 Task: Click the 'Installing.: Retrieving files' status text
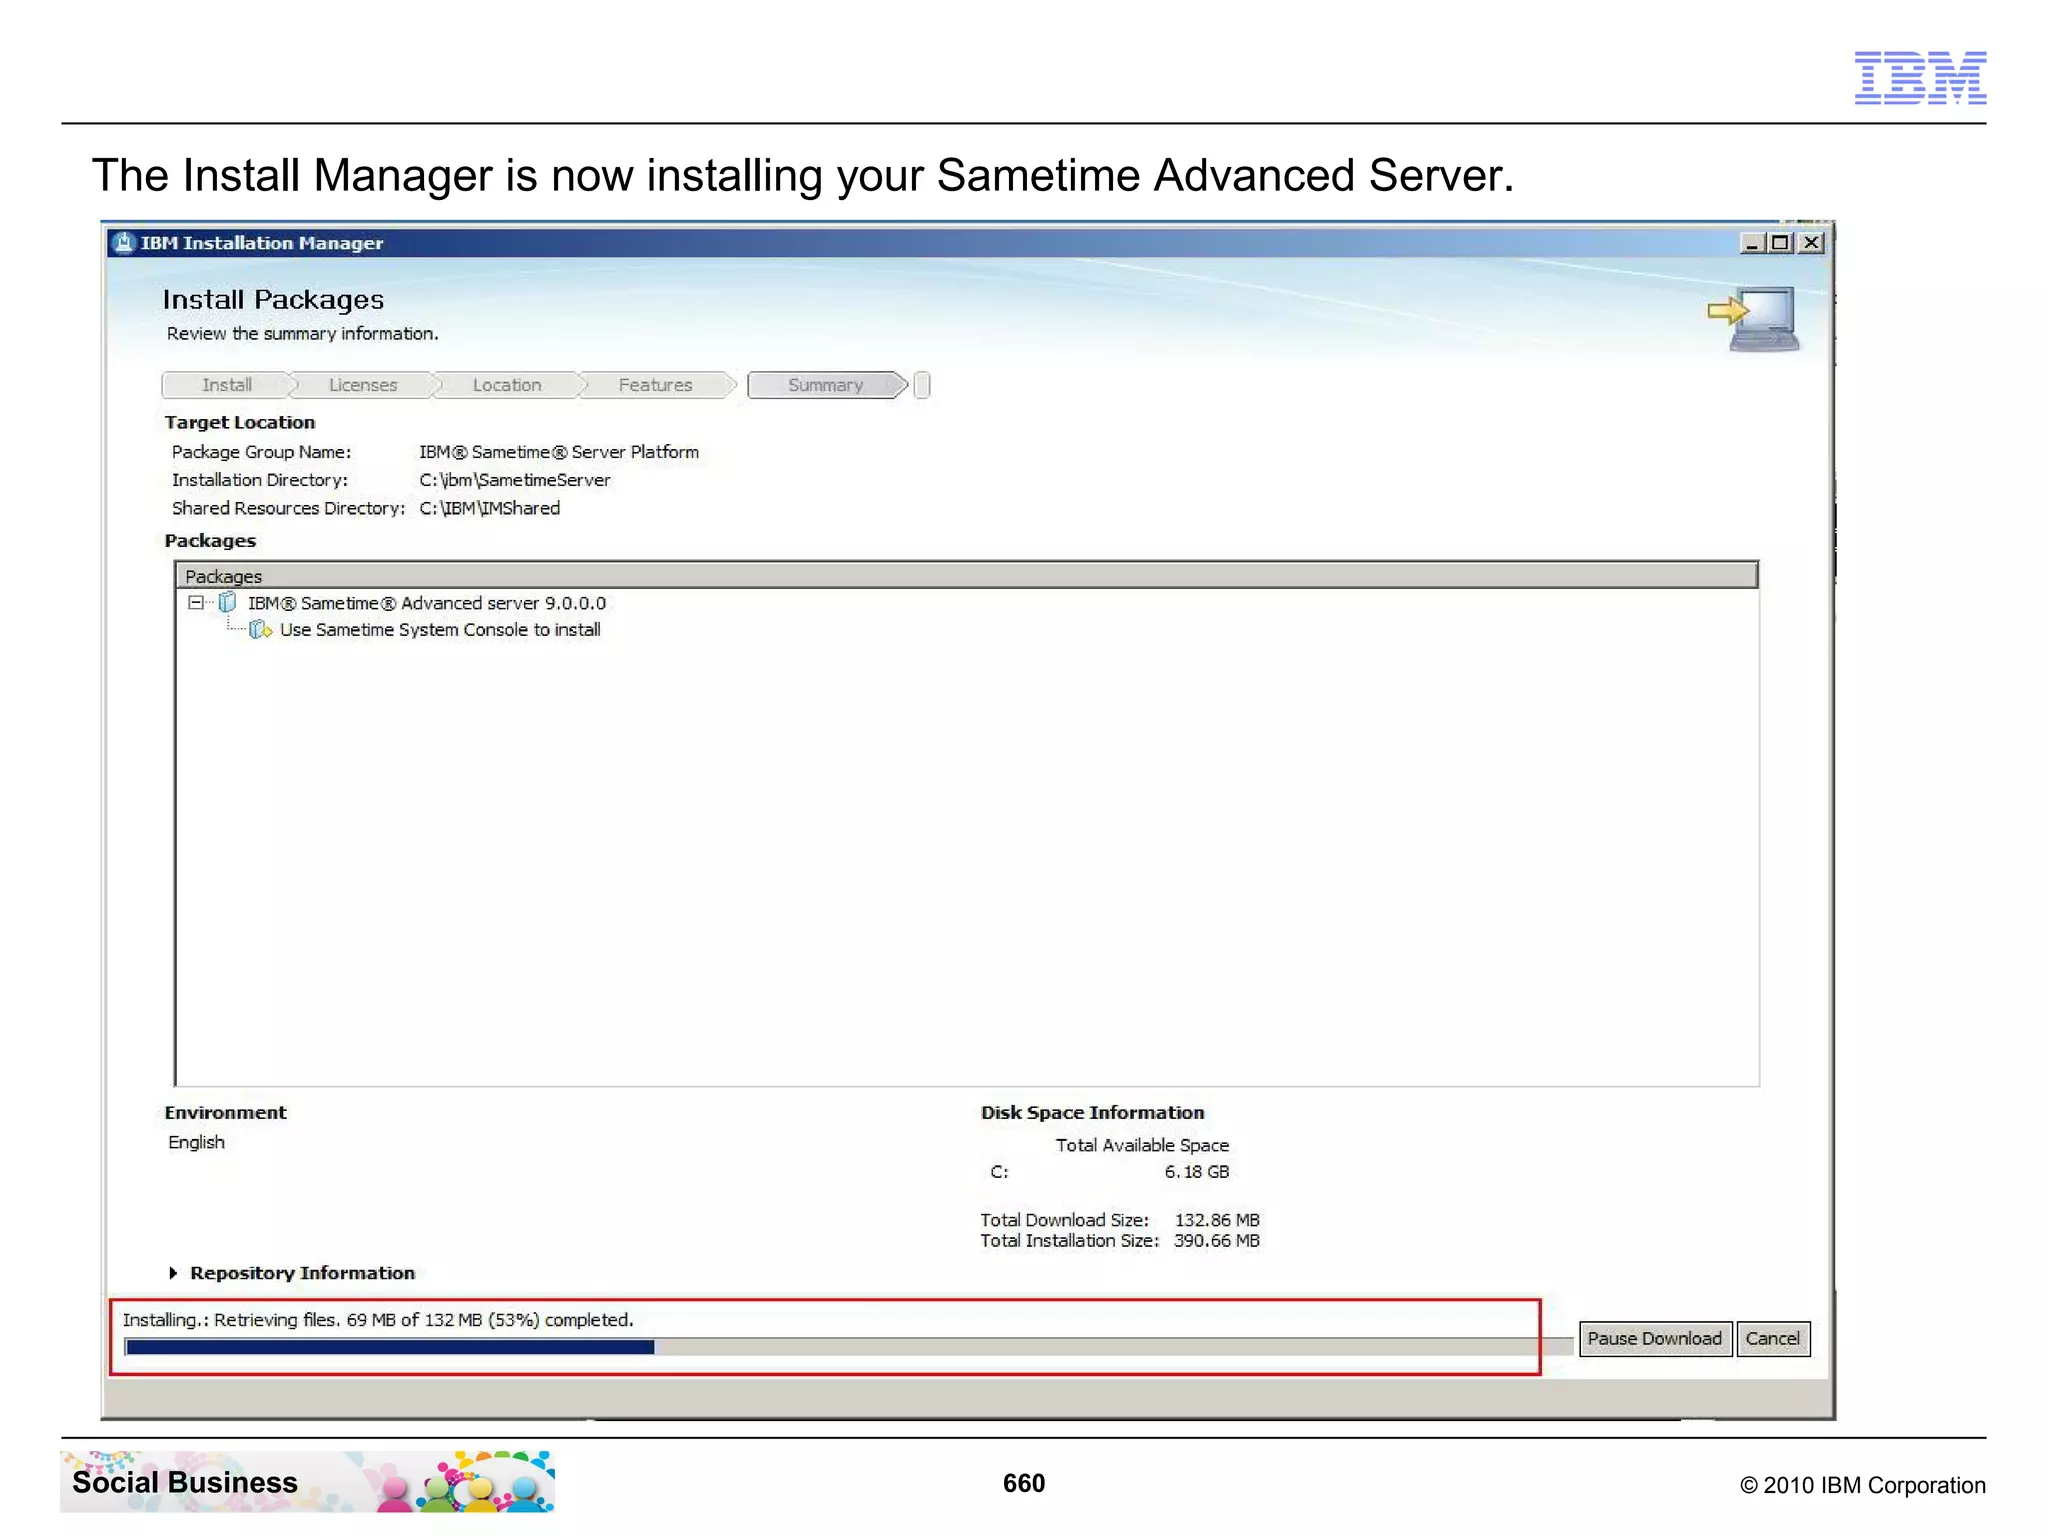[x=378, y=1320]
